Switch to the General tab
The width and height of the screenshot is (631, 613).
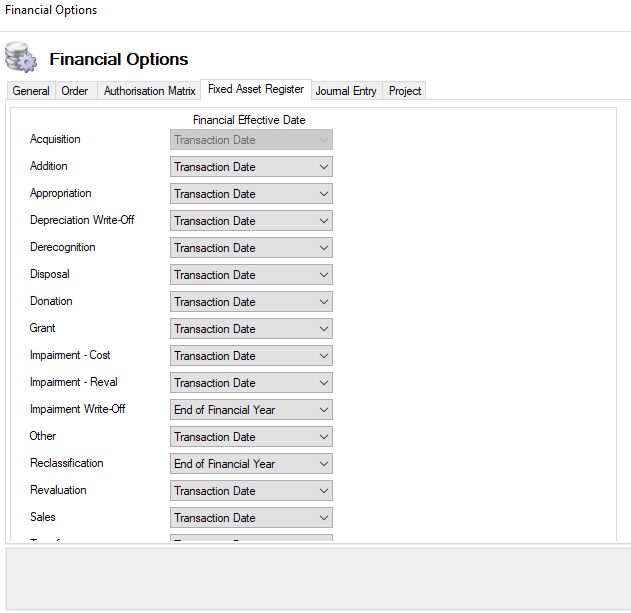[31, 91]
